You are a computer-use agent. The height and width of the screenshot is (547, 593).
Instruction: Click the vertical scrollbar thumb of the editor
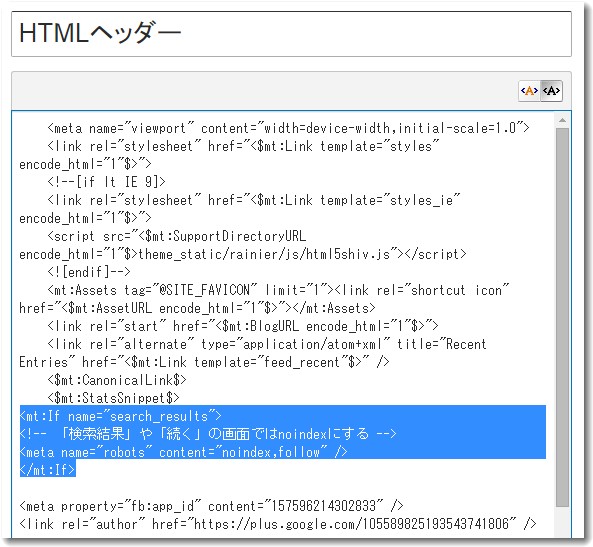click(562, 317)
